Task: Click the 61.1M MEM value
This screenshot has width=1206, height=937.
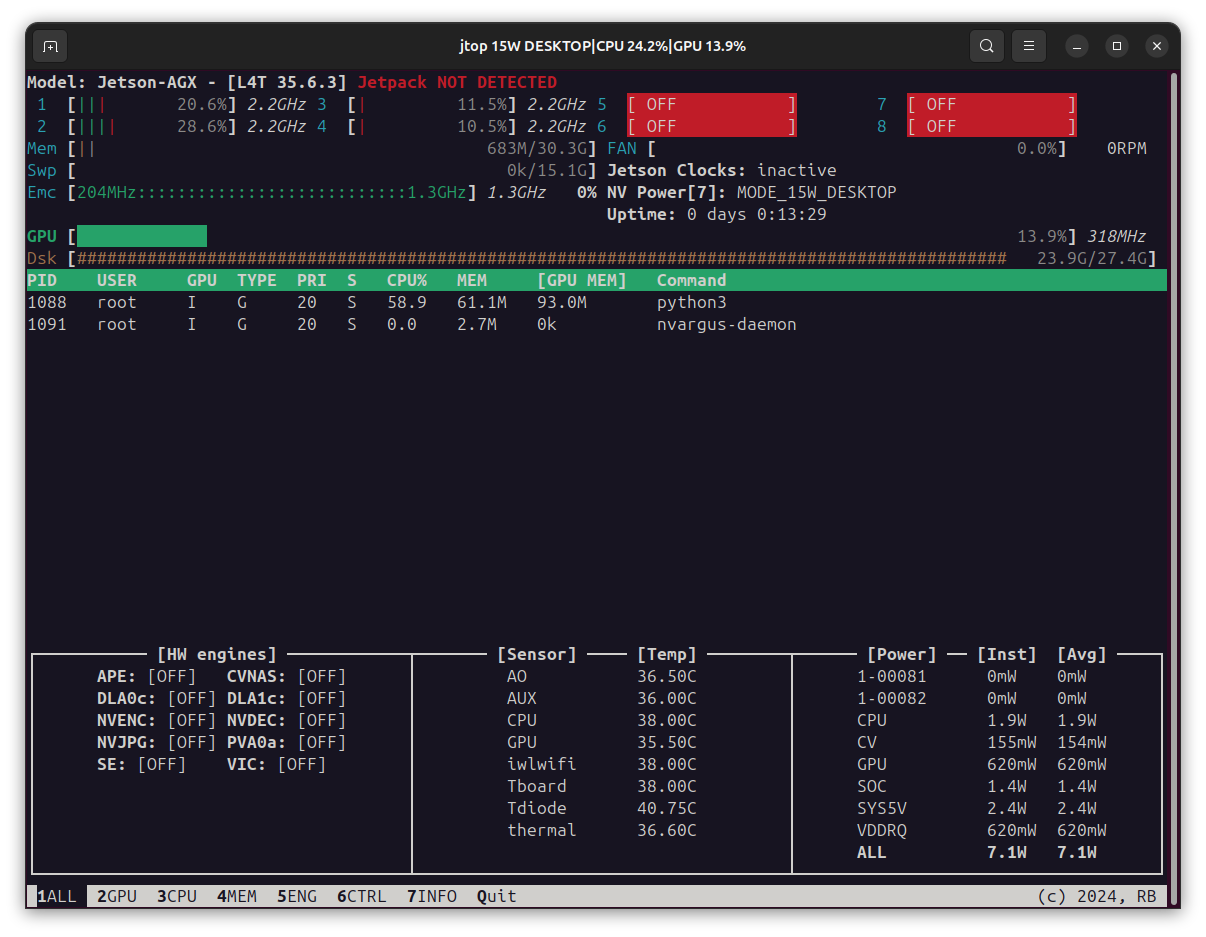Action: point(482,302)
